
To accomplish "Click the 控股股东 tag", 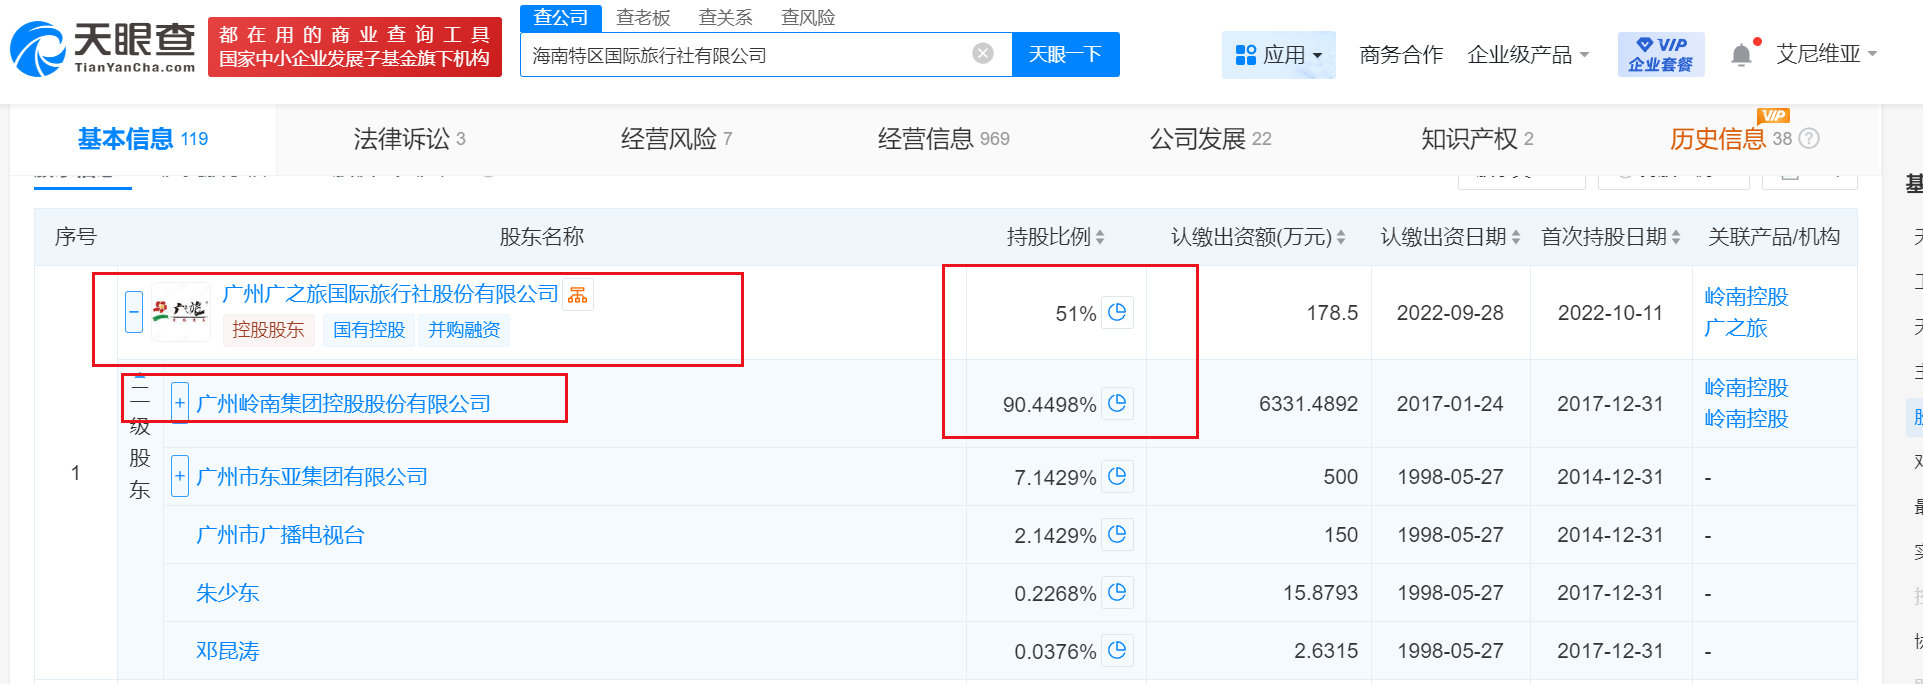I will coord(268,330).
